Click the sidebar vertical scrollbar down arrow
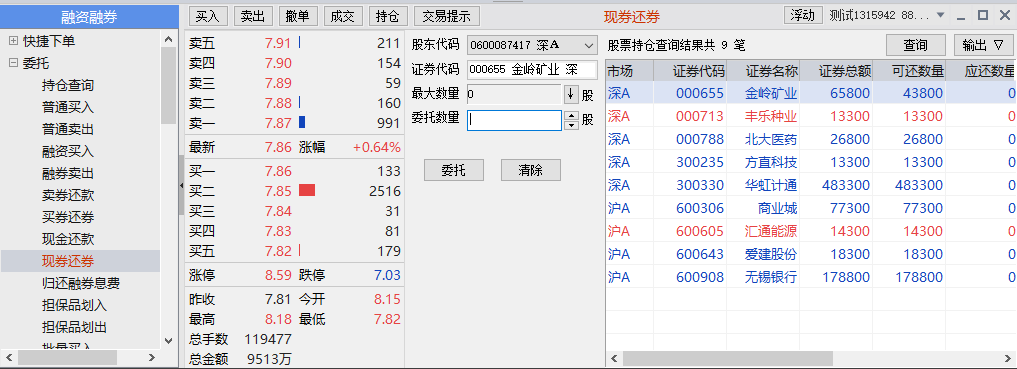1017x369 pixels. pos(169,340)
